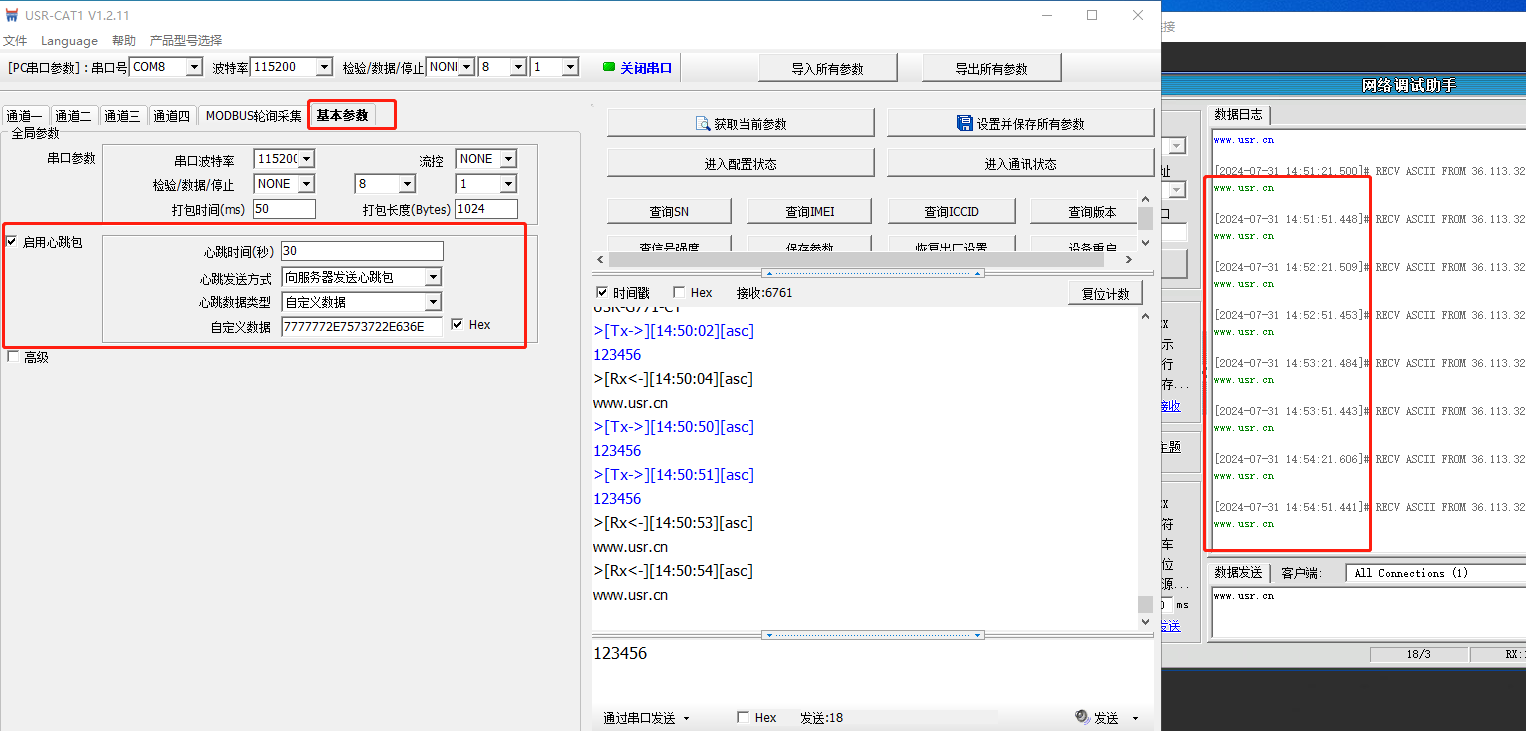The height and width of the screenshot is (731, 1526).
Task: Toggle the 时间戳 checkbox
Action: point(602,293)
